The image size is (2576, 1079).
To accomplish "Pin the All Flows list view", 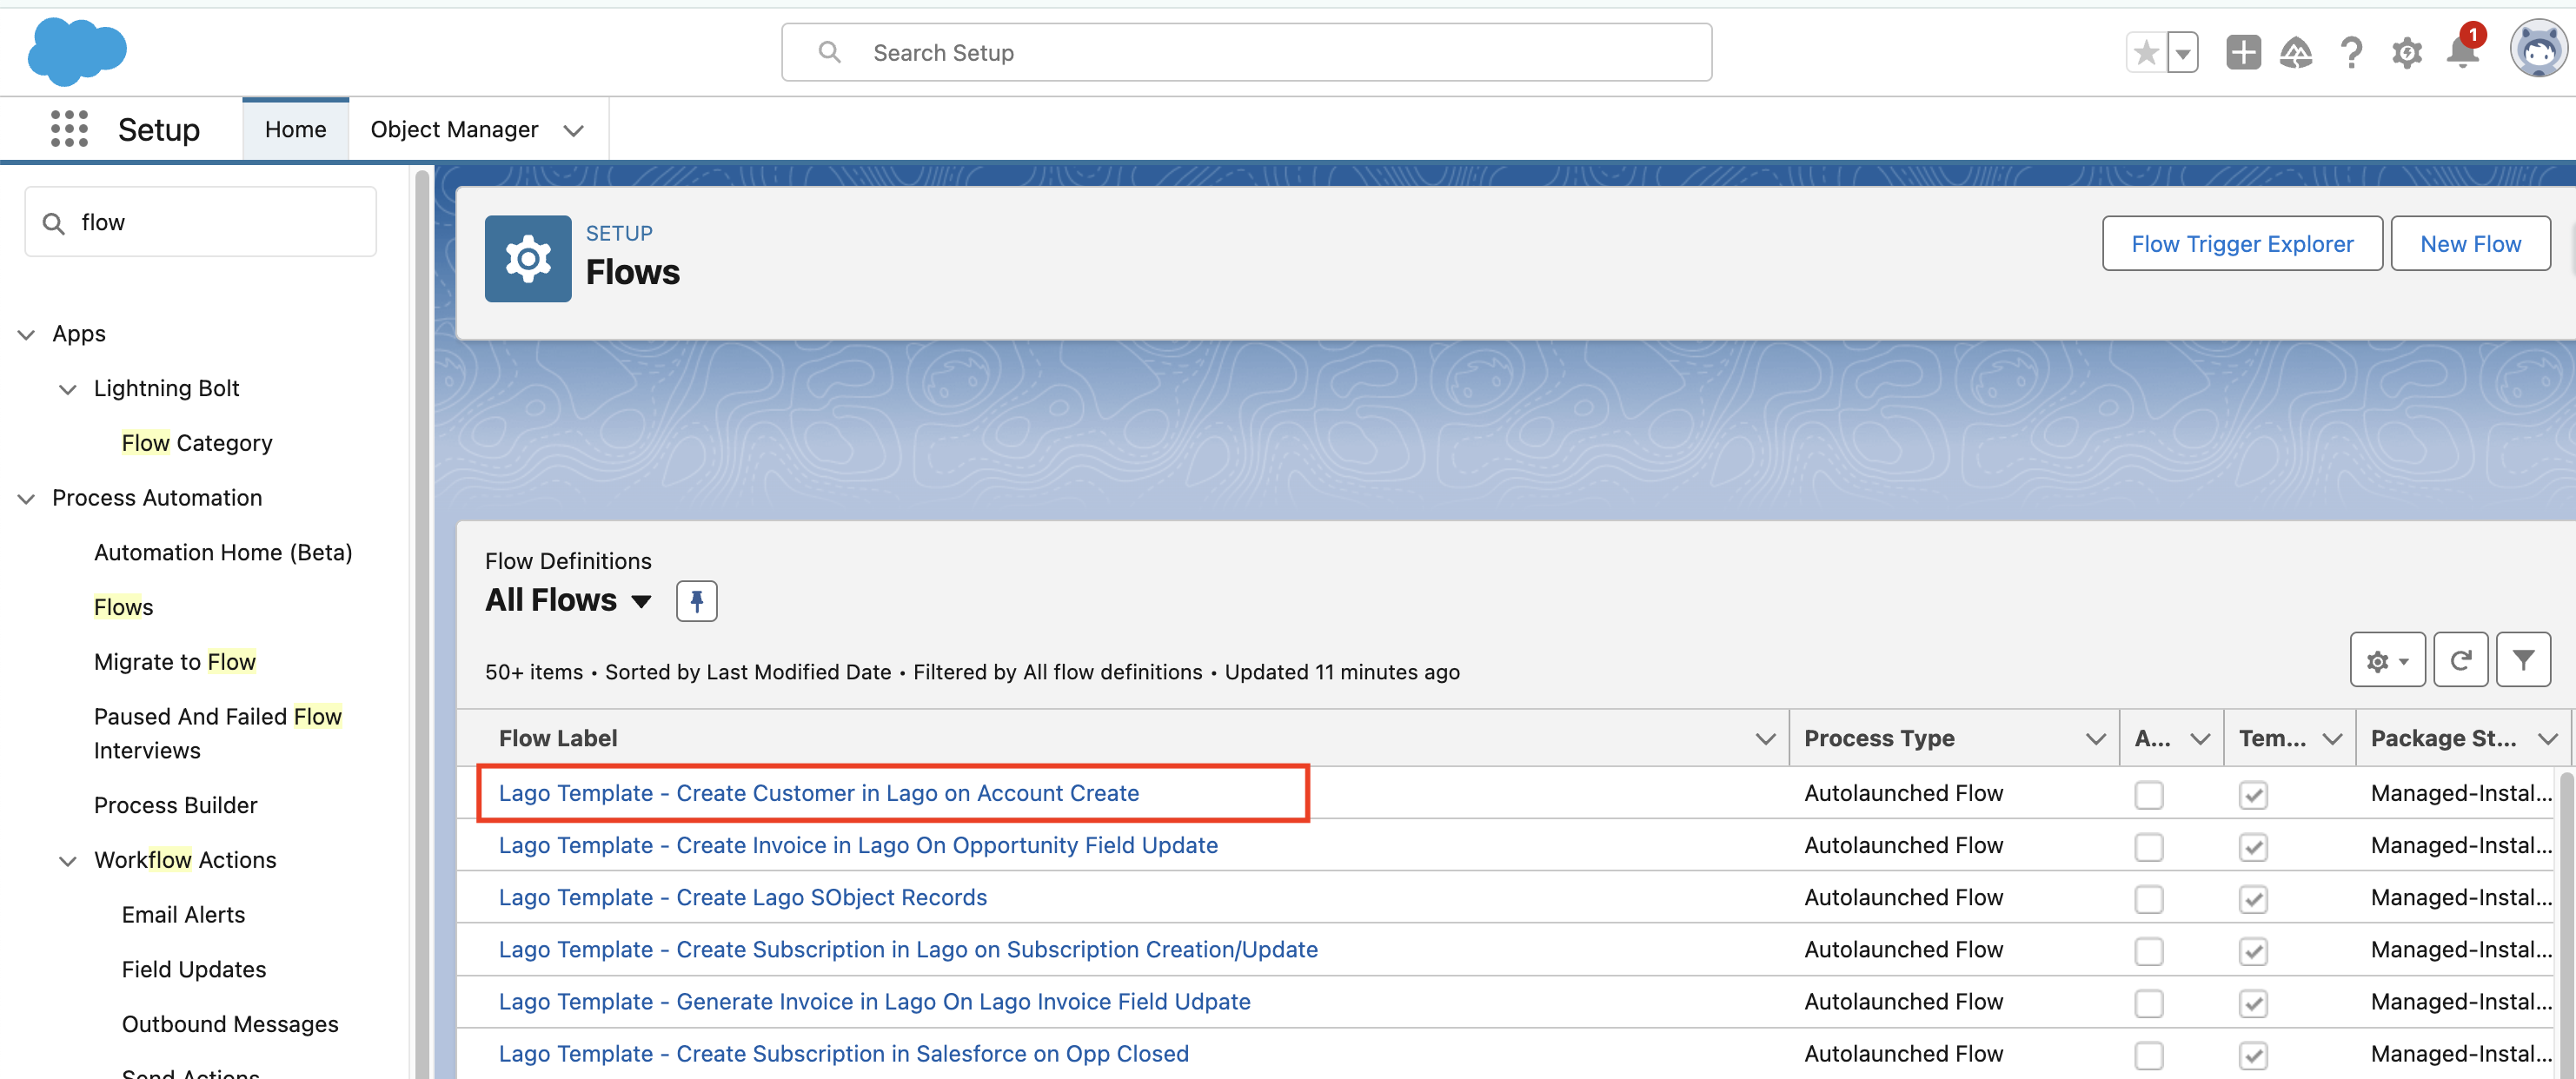I will (x=696, y=601).
